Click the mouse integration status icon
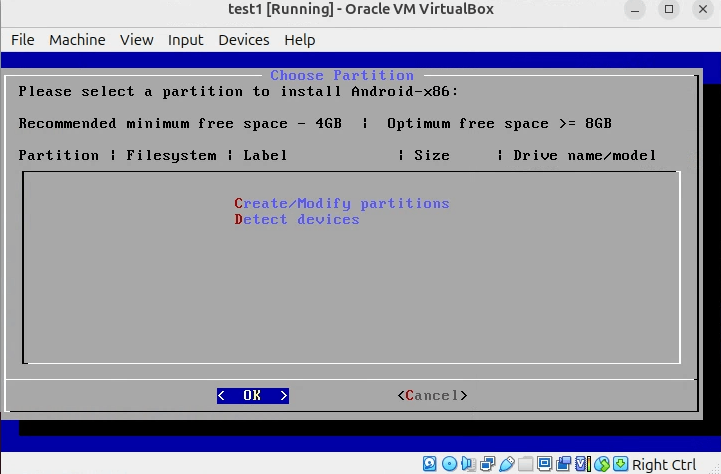This screenshot has height=474, width=721. coord(602,464)
